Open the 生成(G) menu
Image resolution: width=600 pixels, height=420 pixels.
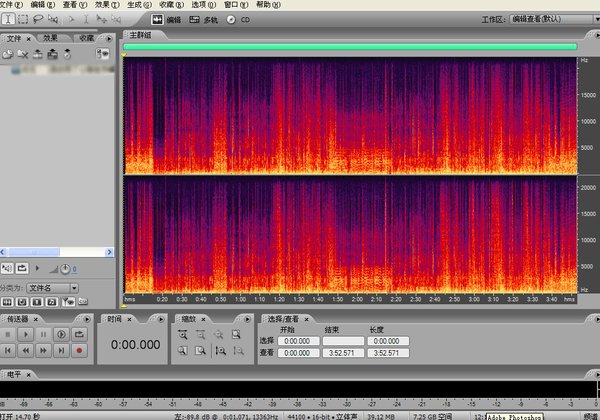click(140, 5)
